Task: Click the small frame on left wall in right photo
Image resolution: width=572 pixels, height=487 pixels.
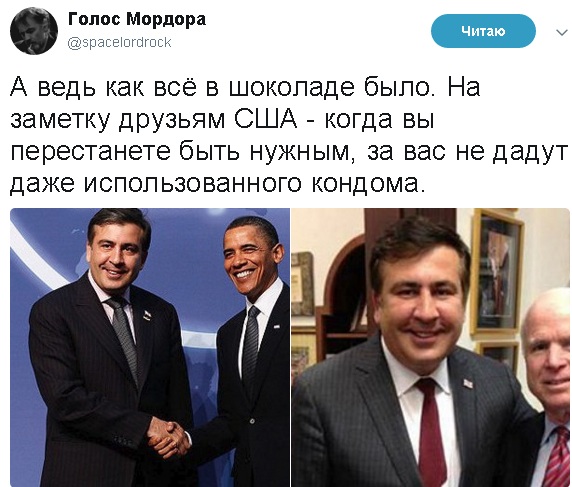Action: (x=302, y=284)
